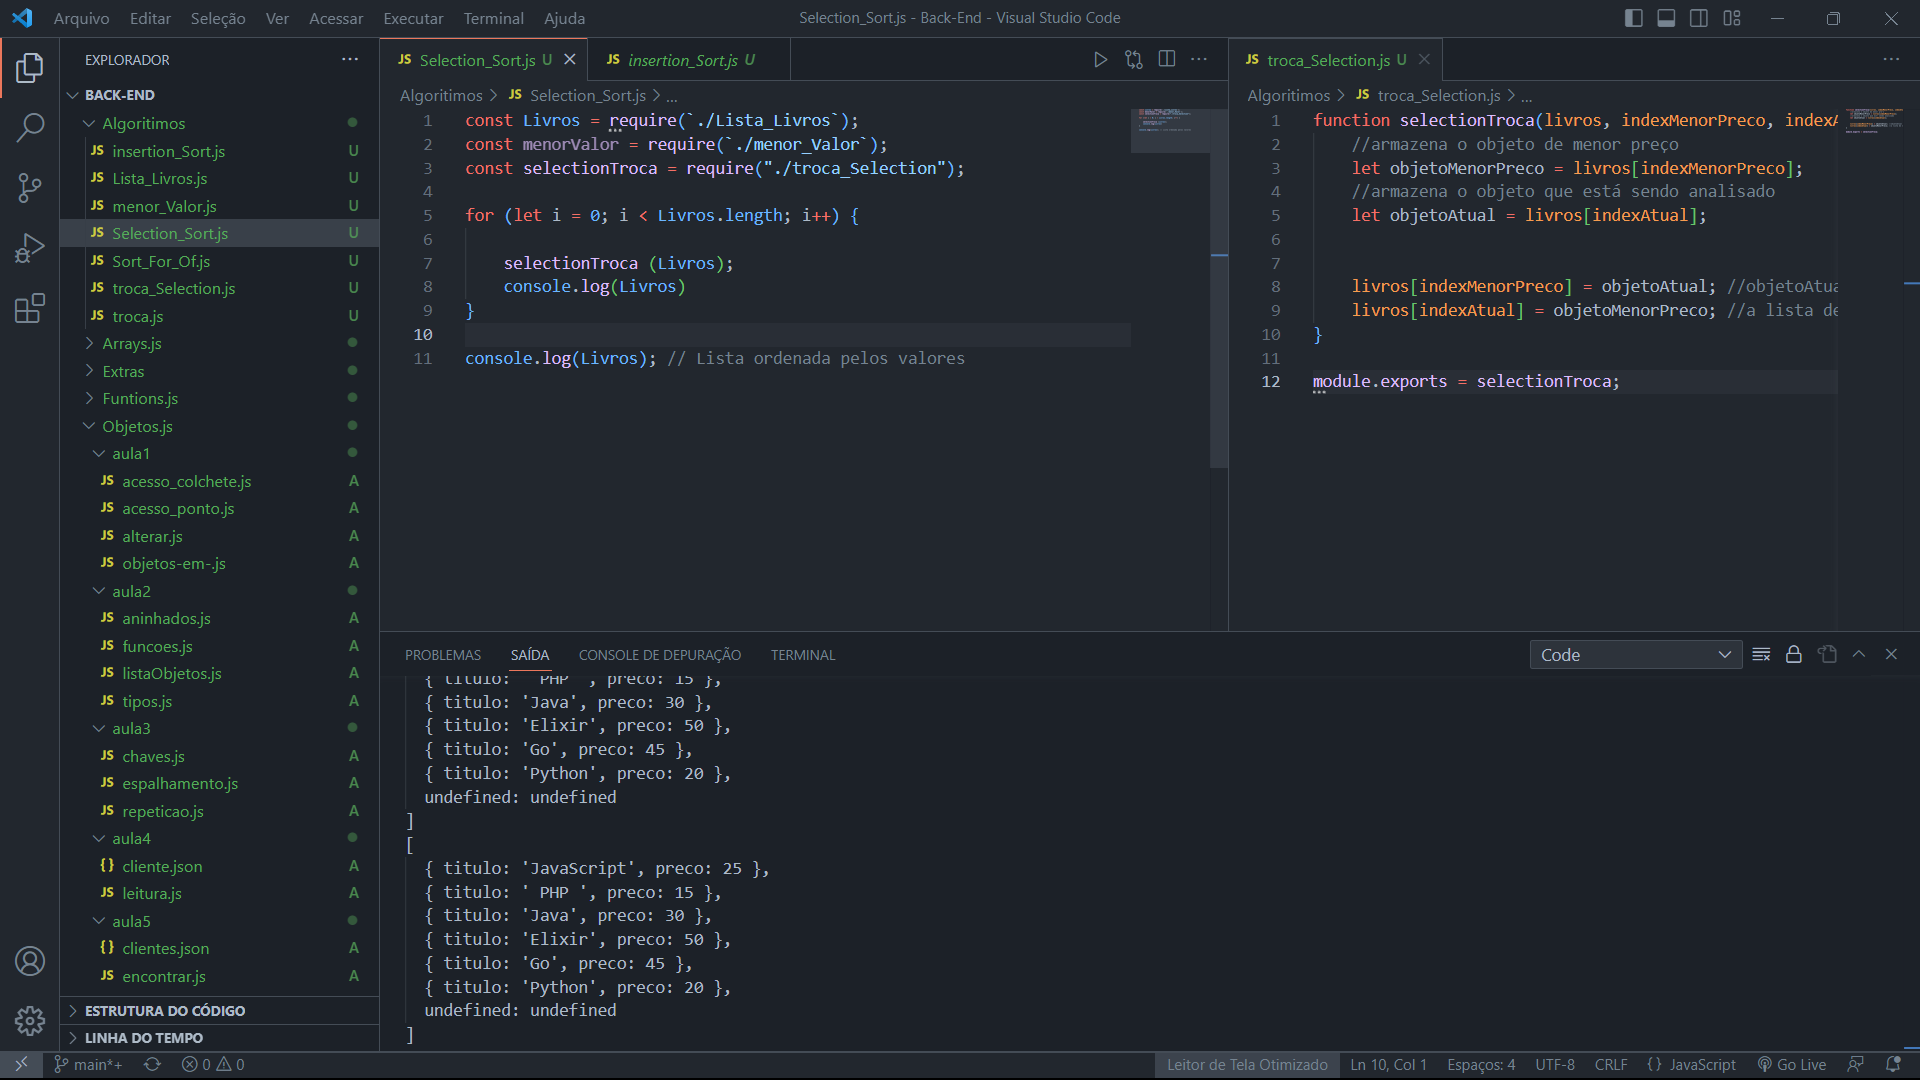Open notifications bell in status bar
The image size is (1920, 1080).
(x=1893, y=1065)
